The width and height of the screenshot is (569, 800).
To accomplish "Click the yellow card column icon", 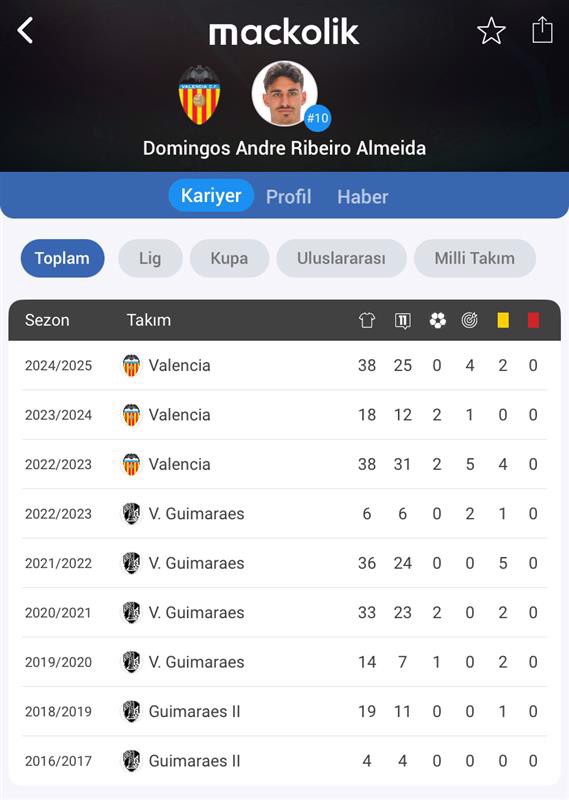I will (503, 320).
